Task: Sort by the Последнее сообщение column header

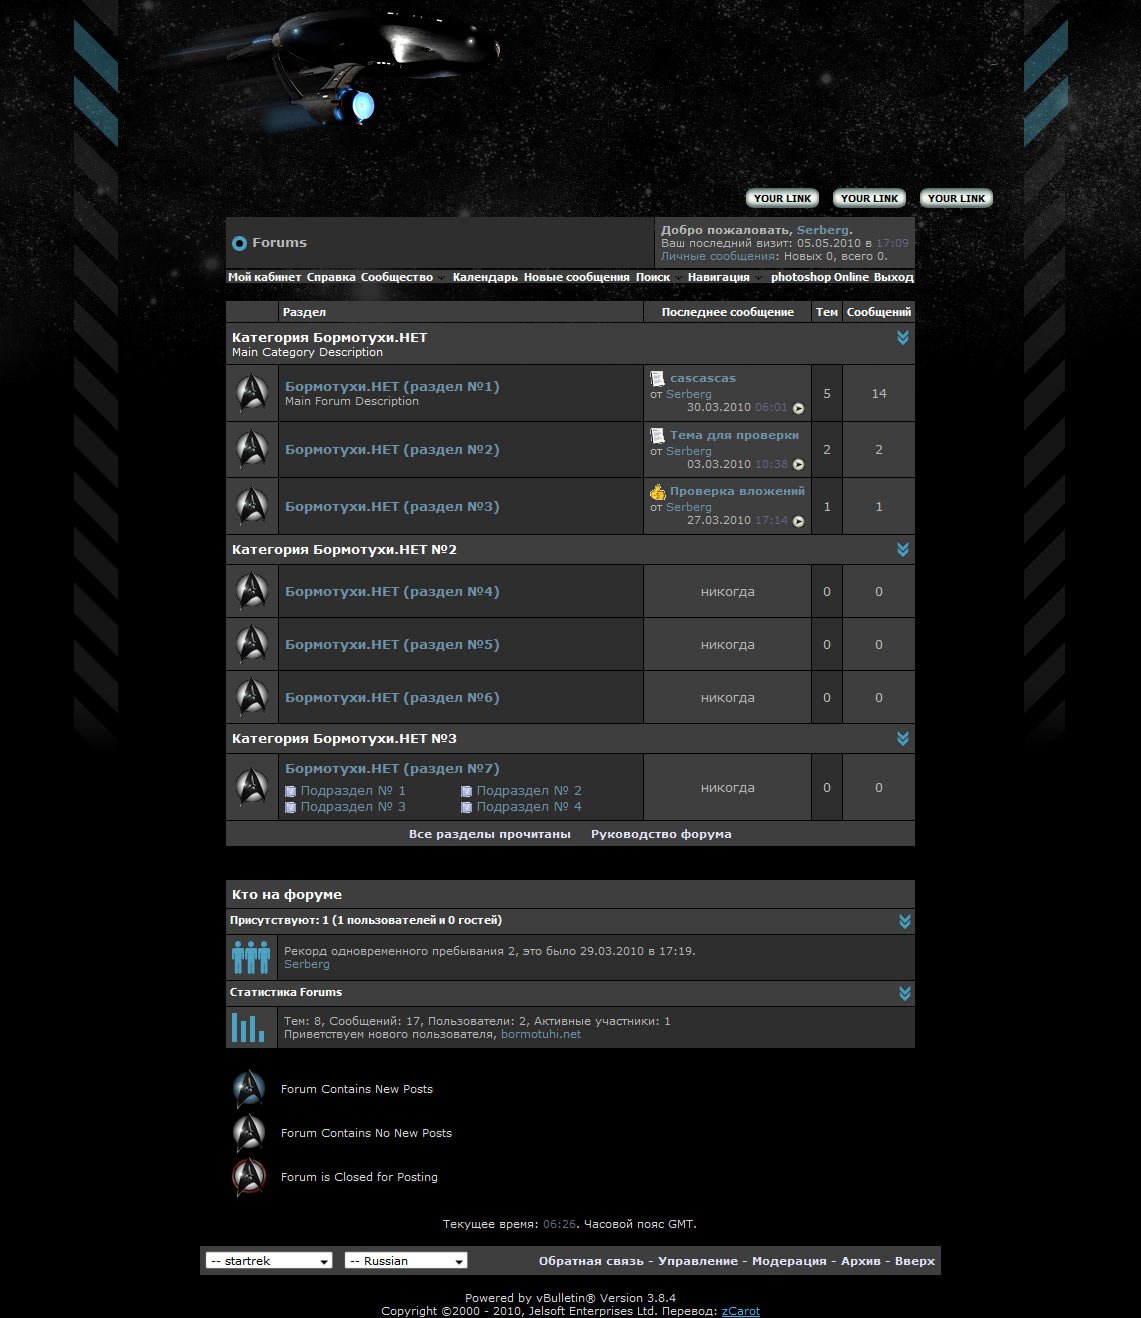Action: pos(728,312)
